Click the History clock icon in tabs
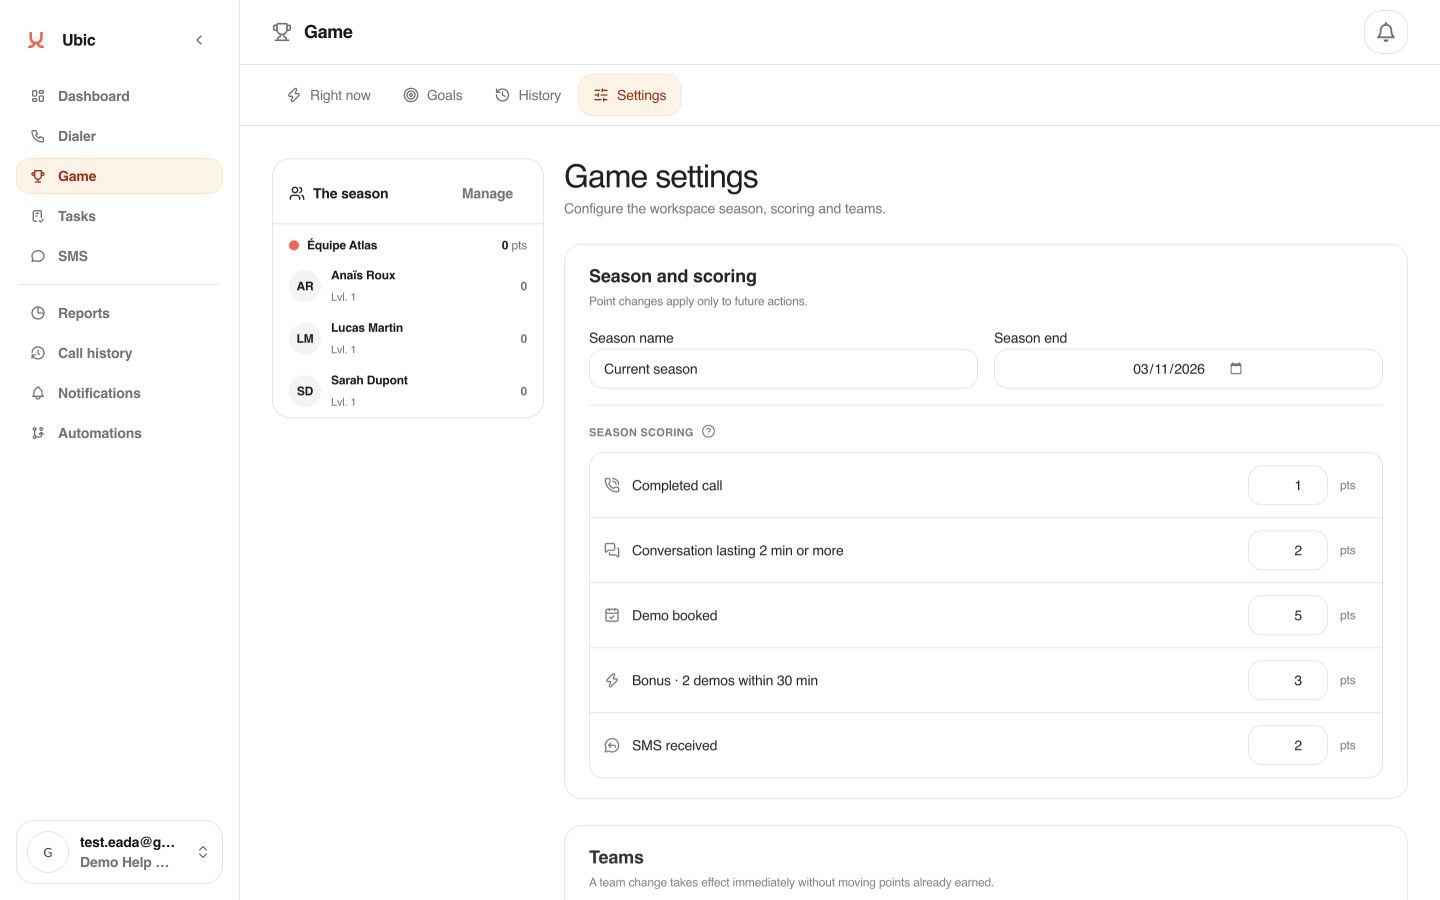This screenshot has width=1440, height=900. (x=502, y=95)
